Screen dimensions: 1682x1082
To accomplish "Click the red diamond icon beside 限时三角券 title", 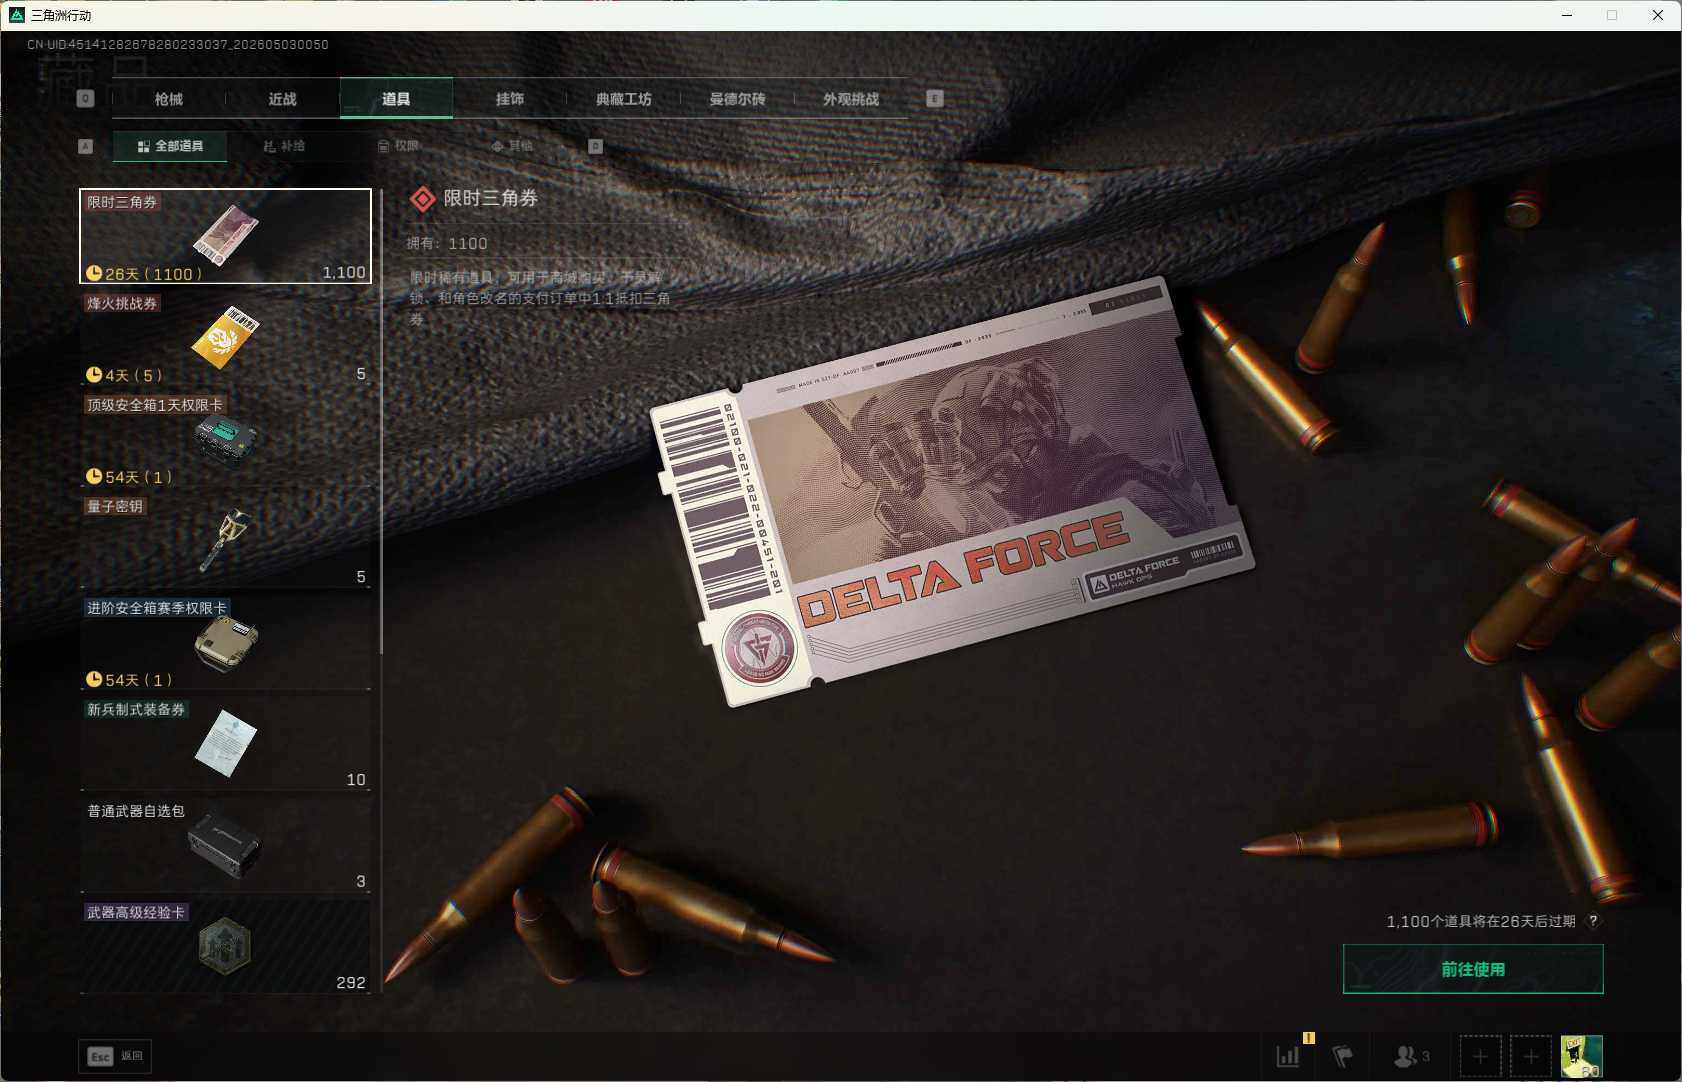I will 423,199.
